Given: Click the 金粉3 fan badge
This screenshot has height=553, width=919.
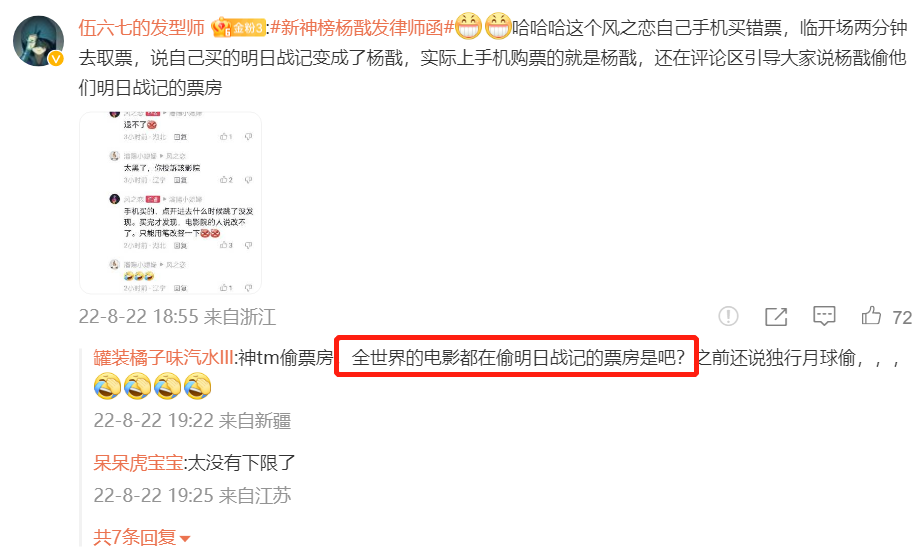Looking at the screenshot, I should pos(238,28).
